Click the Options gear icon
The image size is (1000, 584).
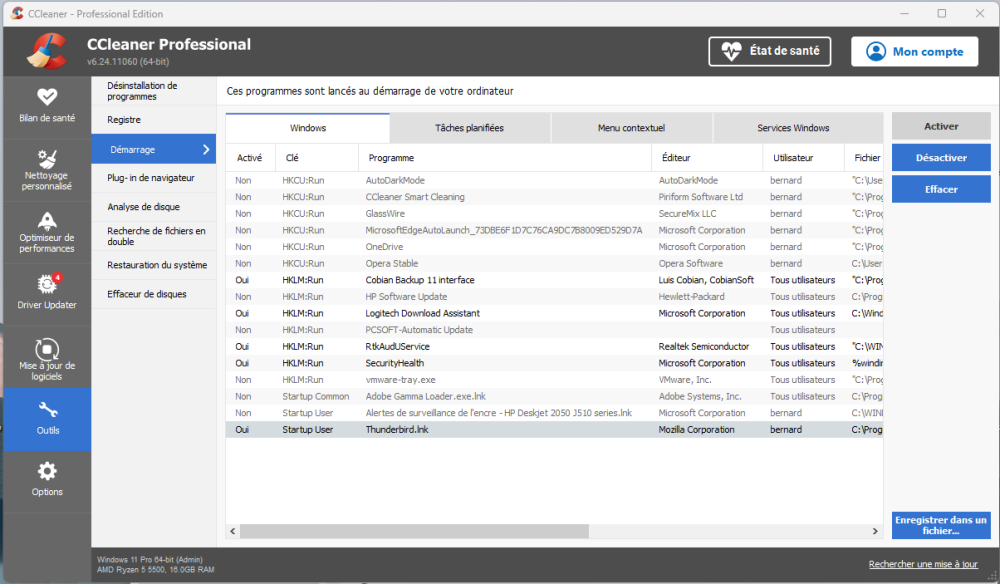coord(47,471)
